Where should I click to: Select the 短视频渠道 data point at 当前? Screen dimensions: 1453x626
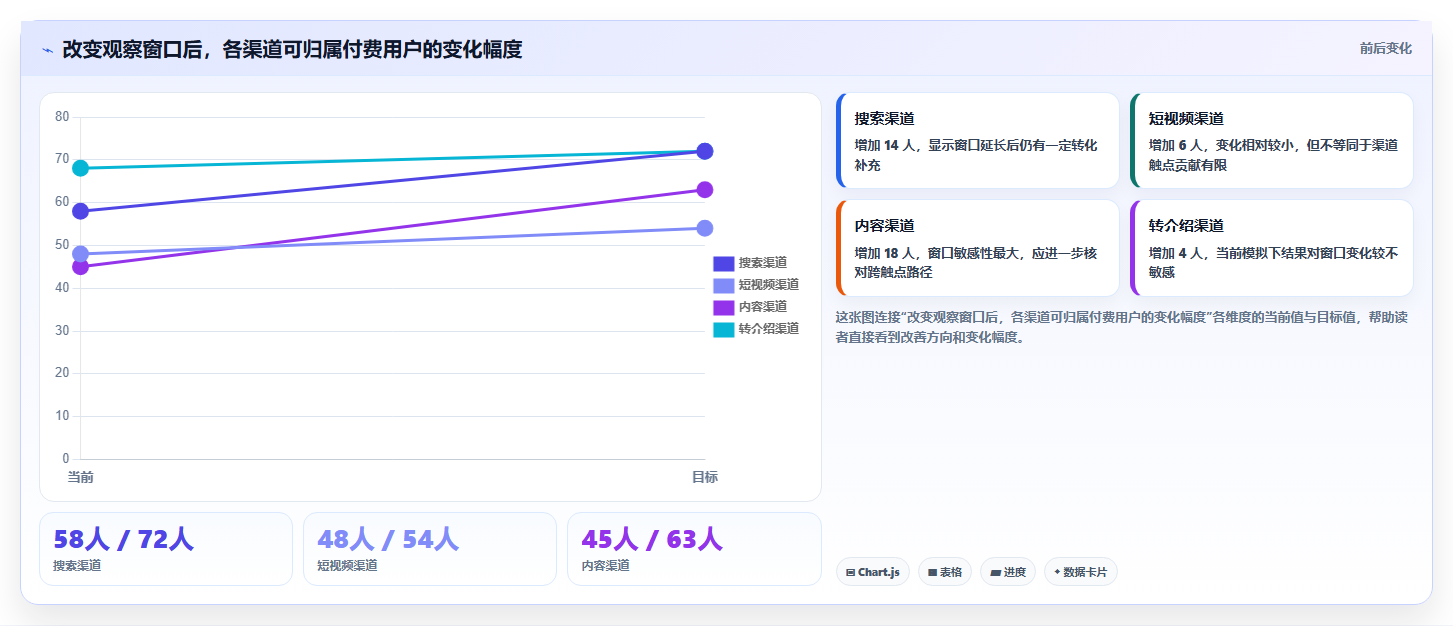coord(80,254)
